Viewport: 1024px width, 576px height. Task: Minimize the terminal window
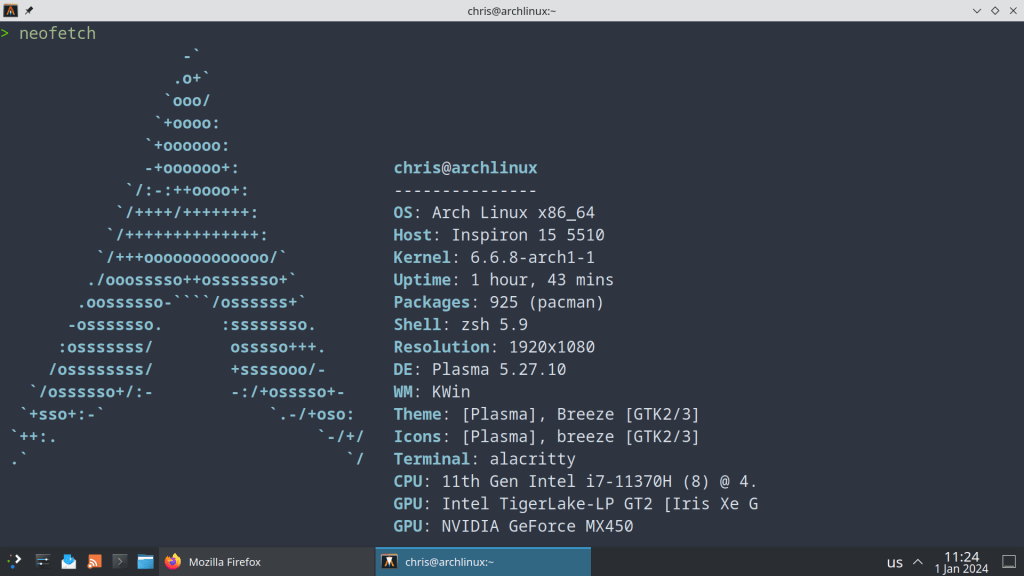click(x=976, y=10)
